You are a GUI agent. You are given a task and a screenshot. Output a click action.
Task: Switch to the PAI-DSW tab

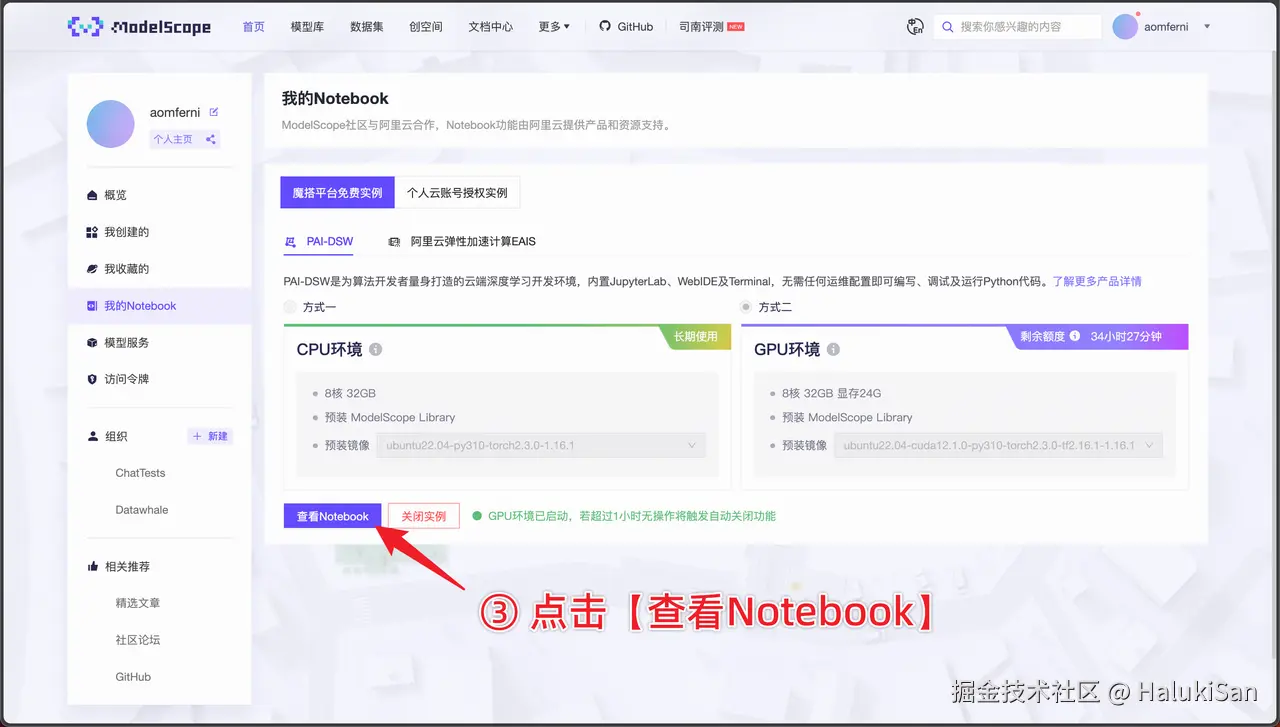(319, 242)
